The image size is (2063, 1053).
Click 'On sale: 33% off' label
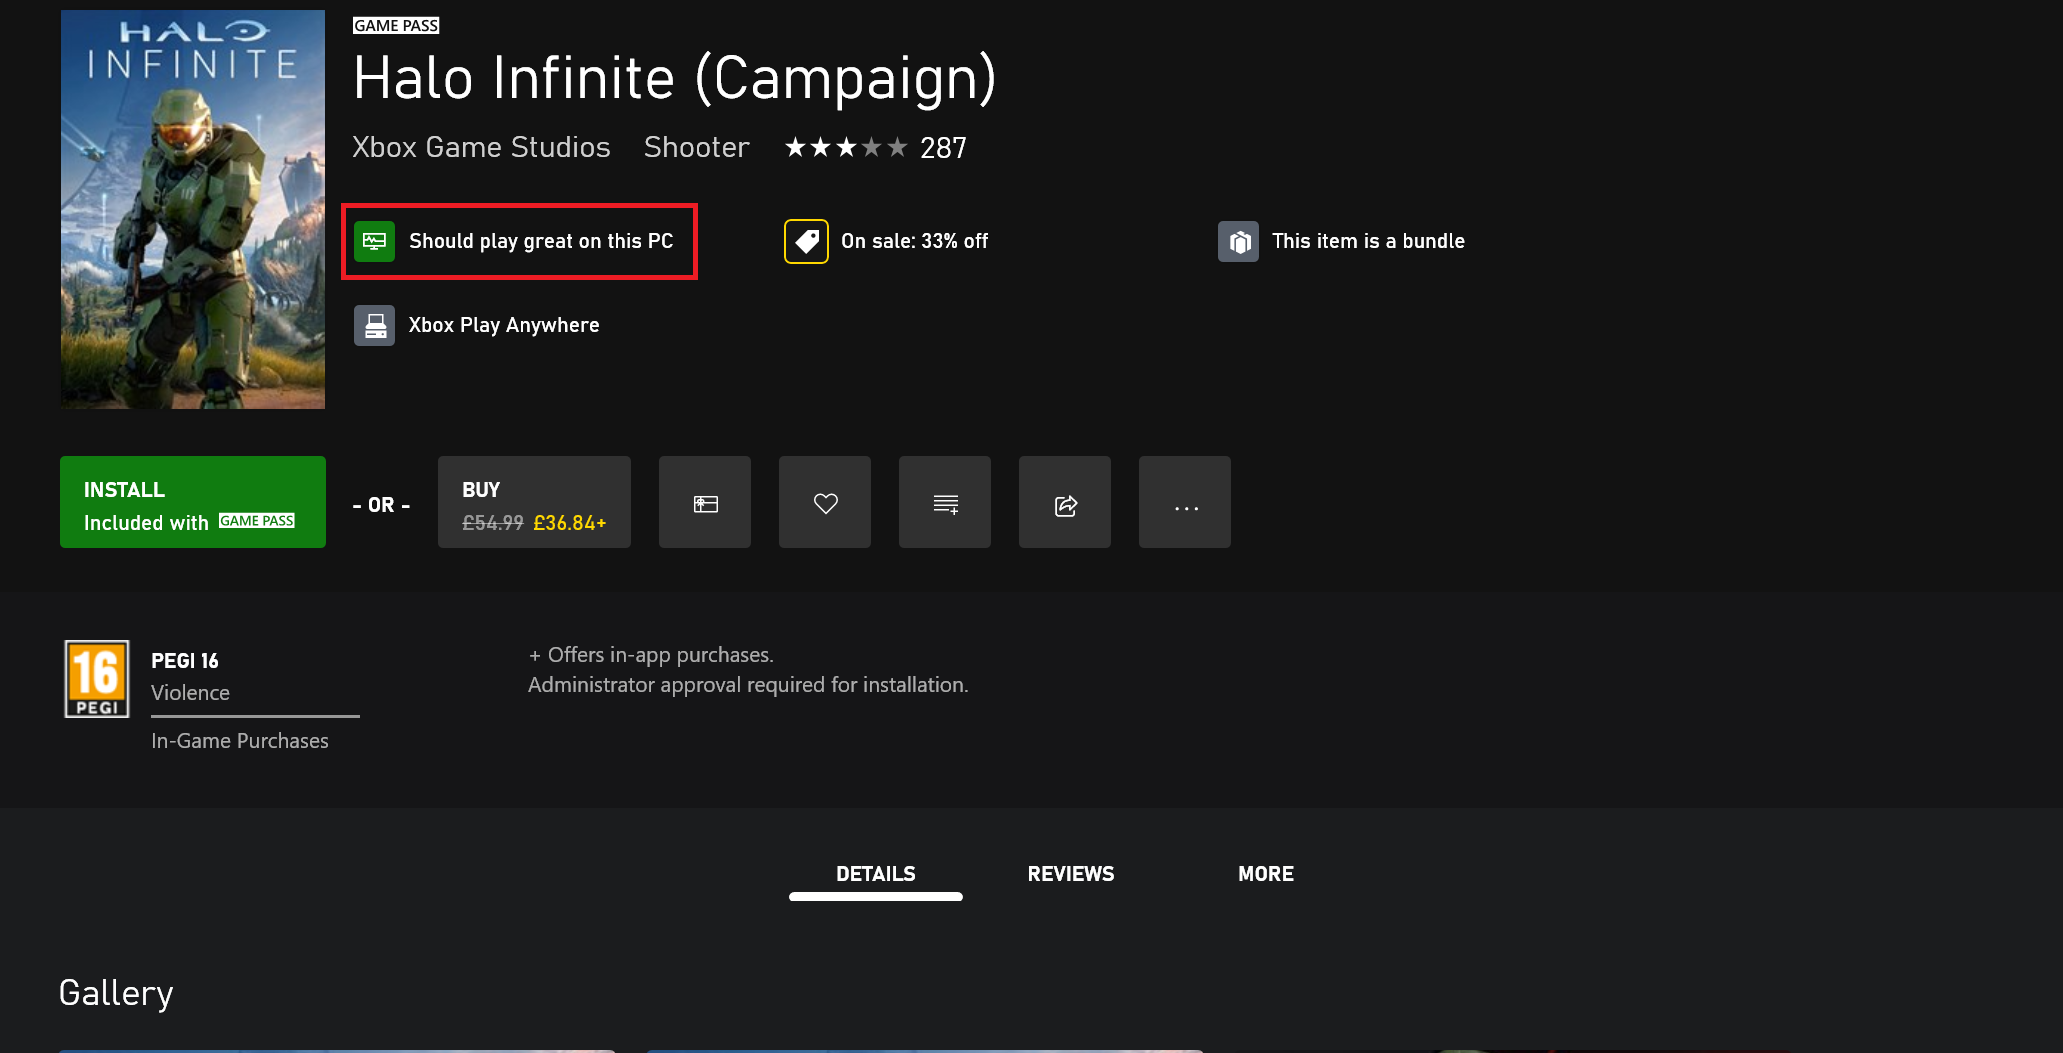(914, 241)
